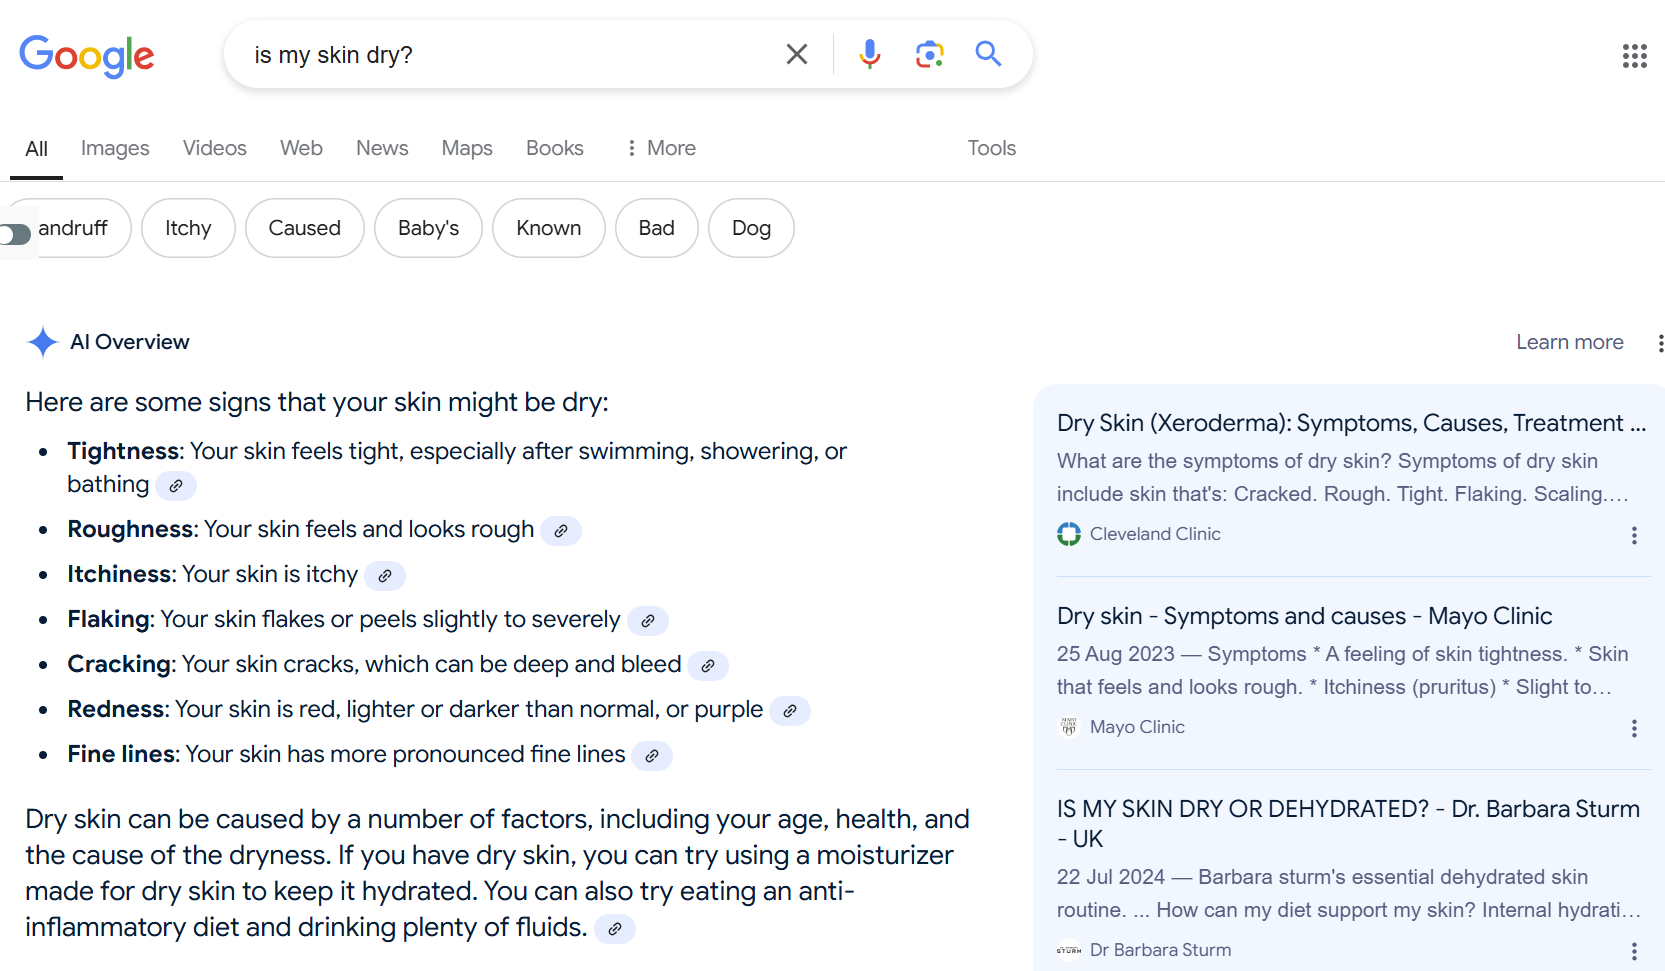
Task: Click the bold Tightness term
Action: [124, 451]
